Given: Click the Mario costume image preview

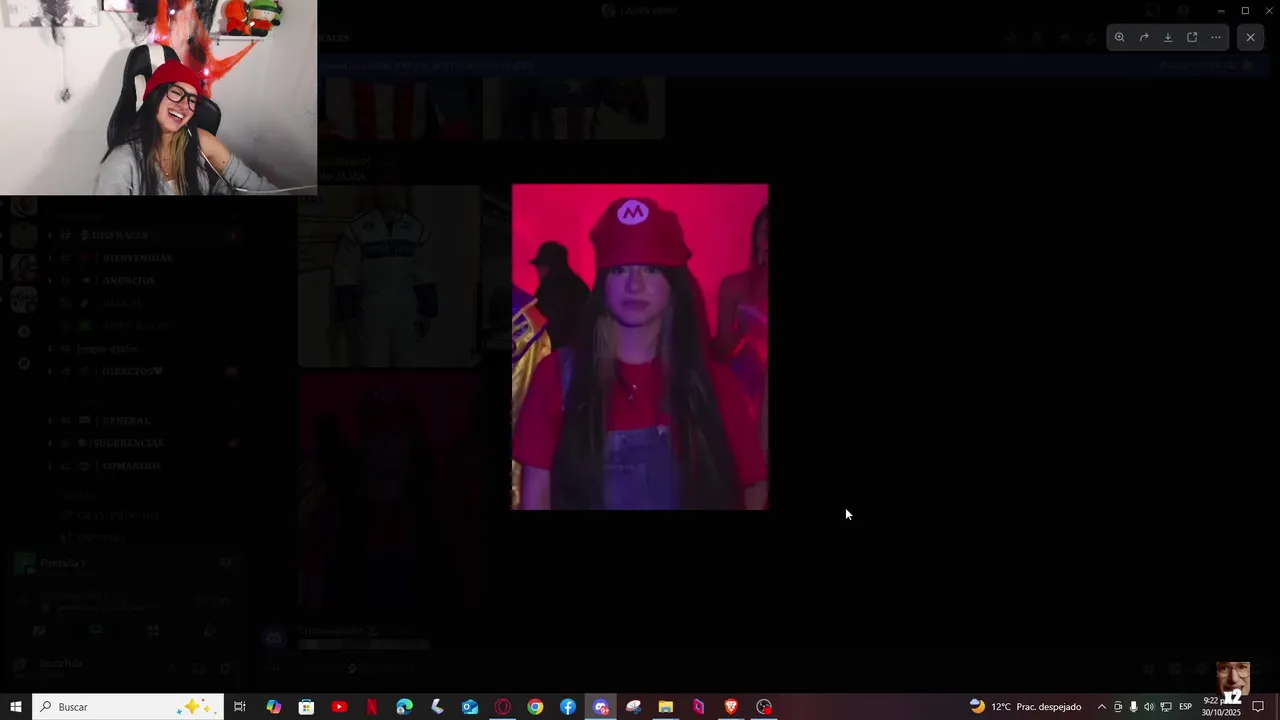Looking at the screenshot, I should (x=640, y=347).
